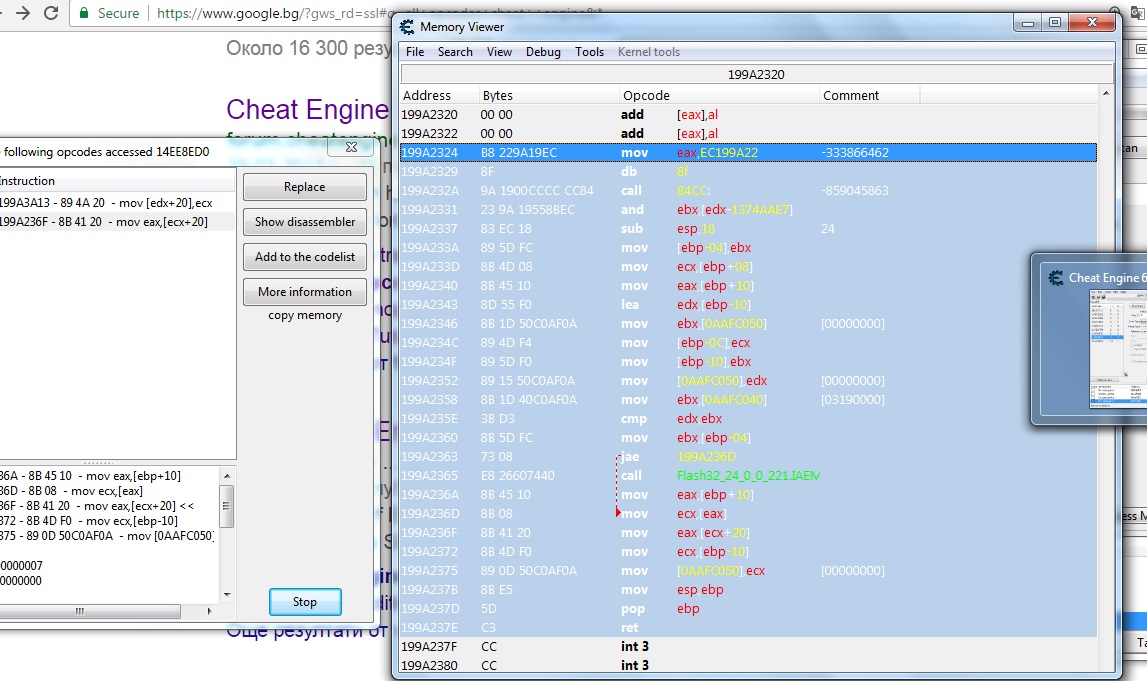The width and height of the screenshot is (1147, 681).
Task: Open the Tools menu
Action: coord(589,52)
